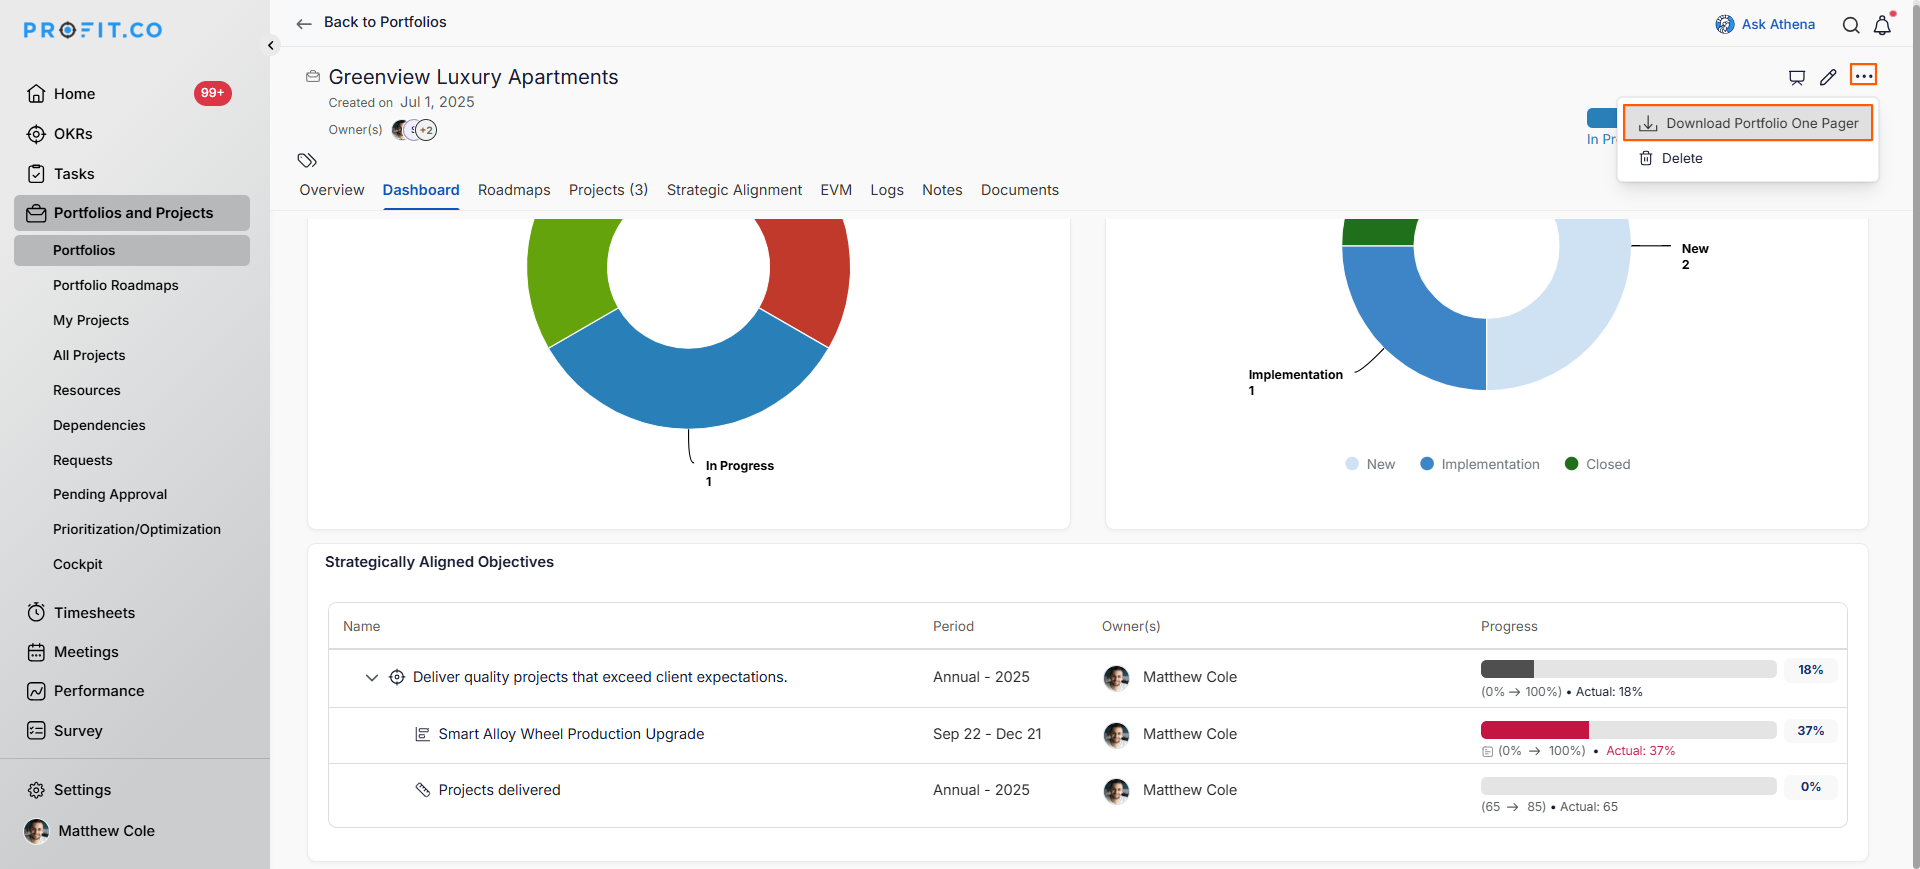This screenshot has height=869, width=1920.
Task: Collapse the left sidebar with chevron
Action: pyautogui.click(x=271, y=45)
